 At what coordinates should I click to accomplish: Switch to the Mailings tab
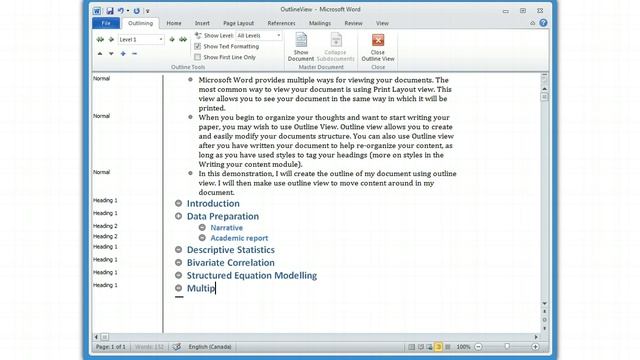(320, 23)
